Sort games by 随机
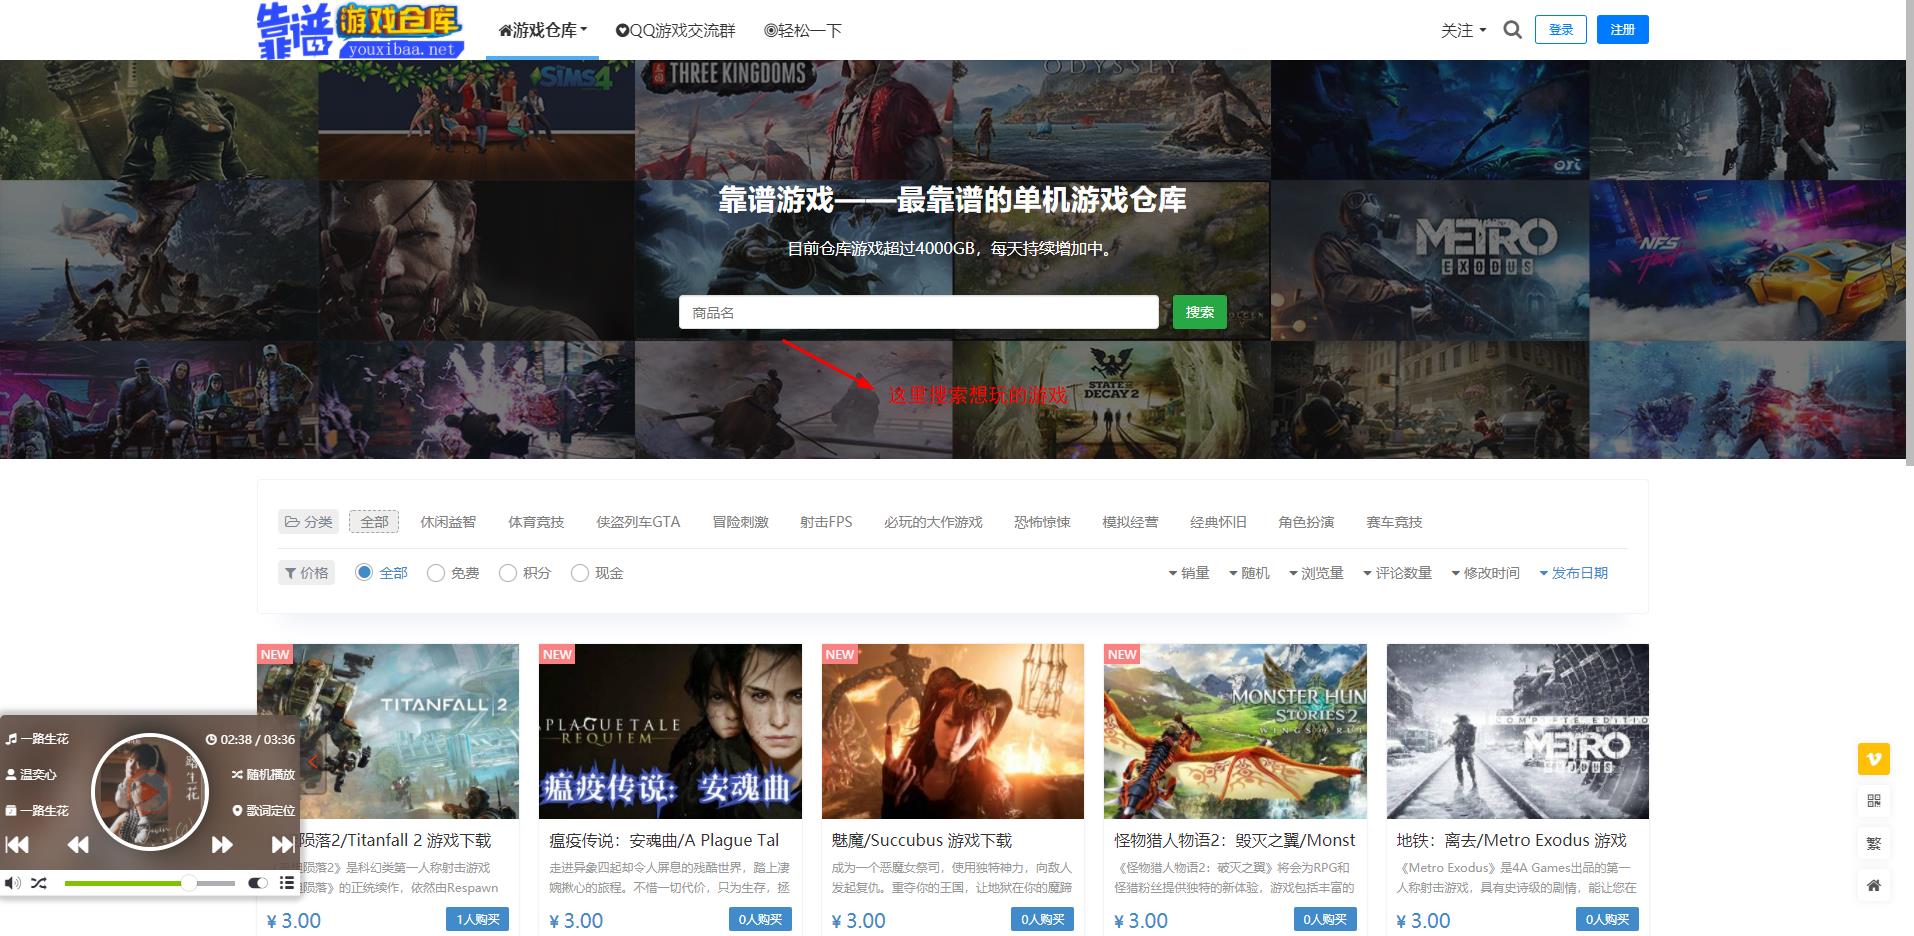Screen dimensions: 1914x936 pos(1249,573)
